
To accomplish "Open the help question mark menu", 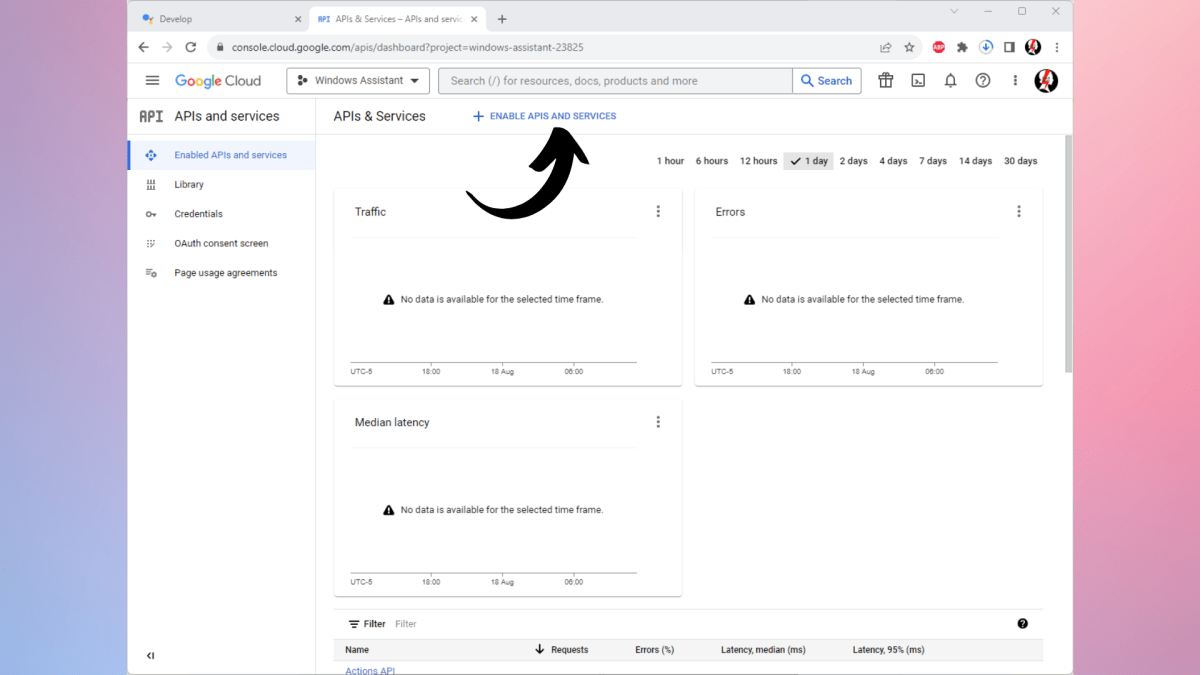I will coord(983,81).
